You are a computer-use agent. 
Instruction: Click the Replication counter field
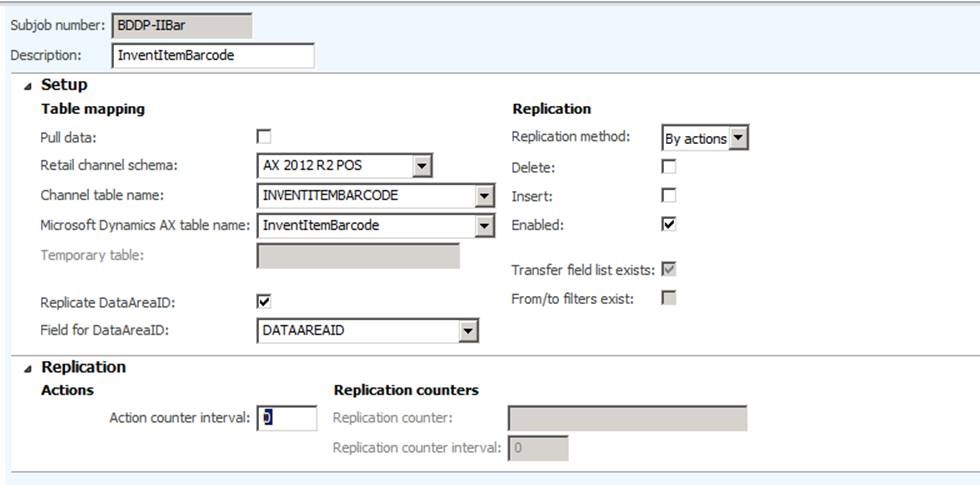coord(627,418)
